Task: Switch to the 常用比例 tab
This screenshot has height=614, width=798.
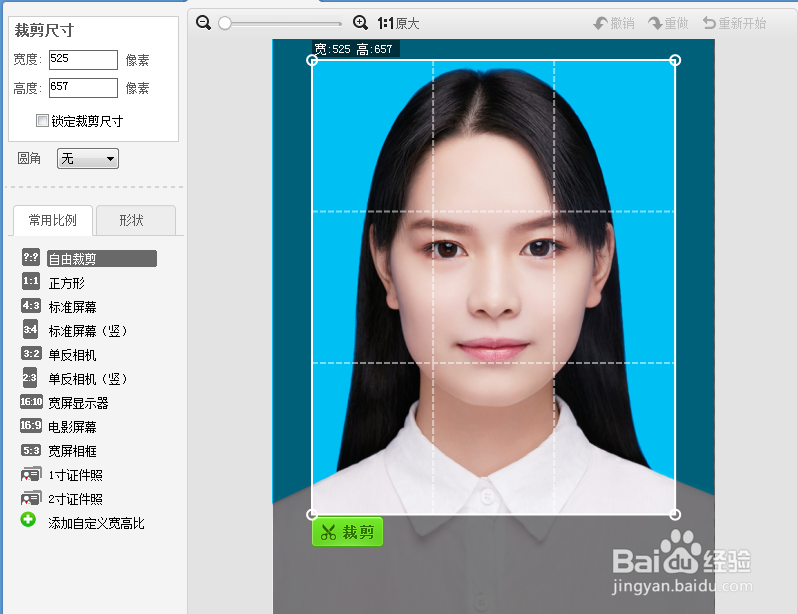Action: (x=53, y=220)
